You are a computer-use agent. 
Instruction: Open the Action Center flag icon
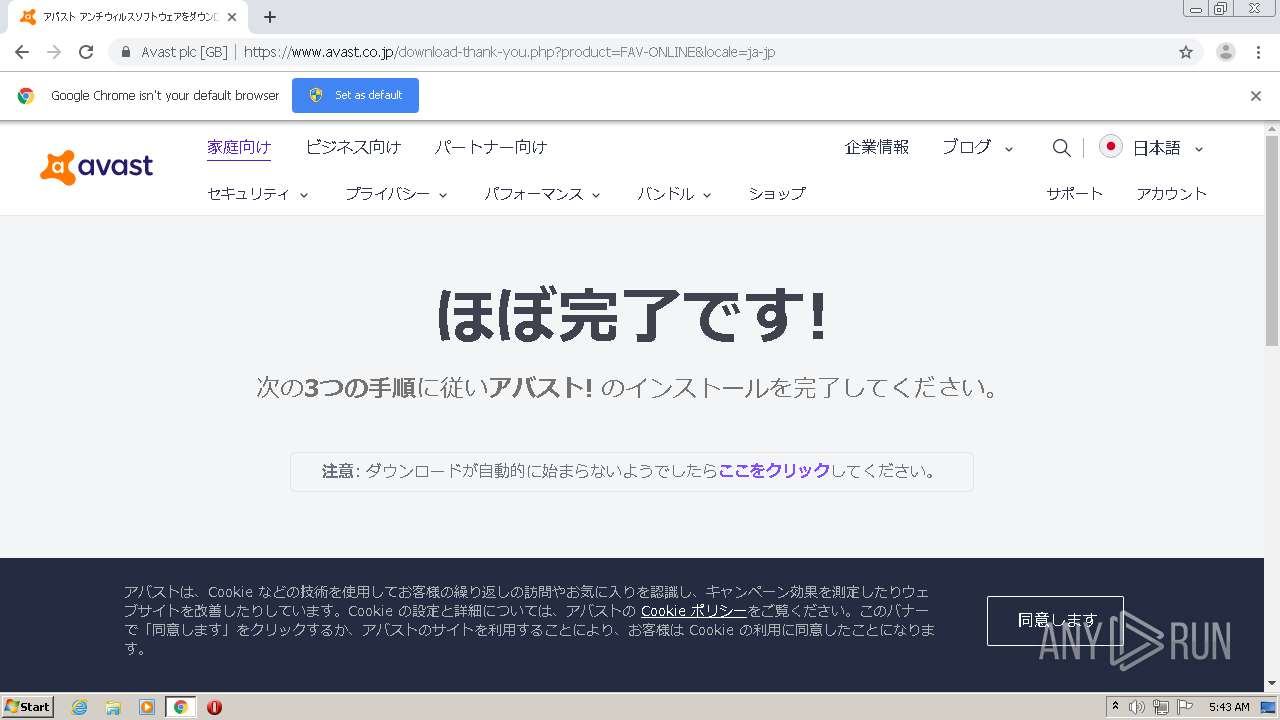(x=1185, y=707)
